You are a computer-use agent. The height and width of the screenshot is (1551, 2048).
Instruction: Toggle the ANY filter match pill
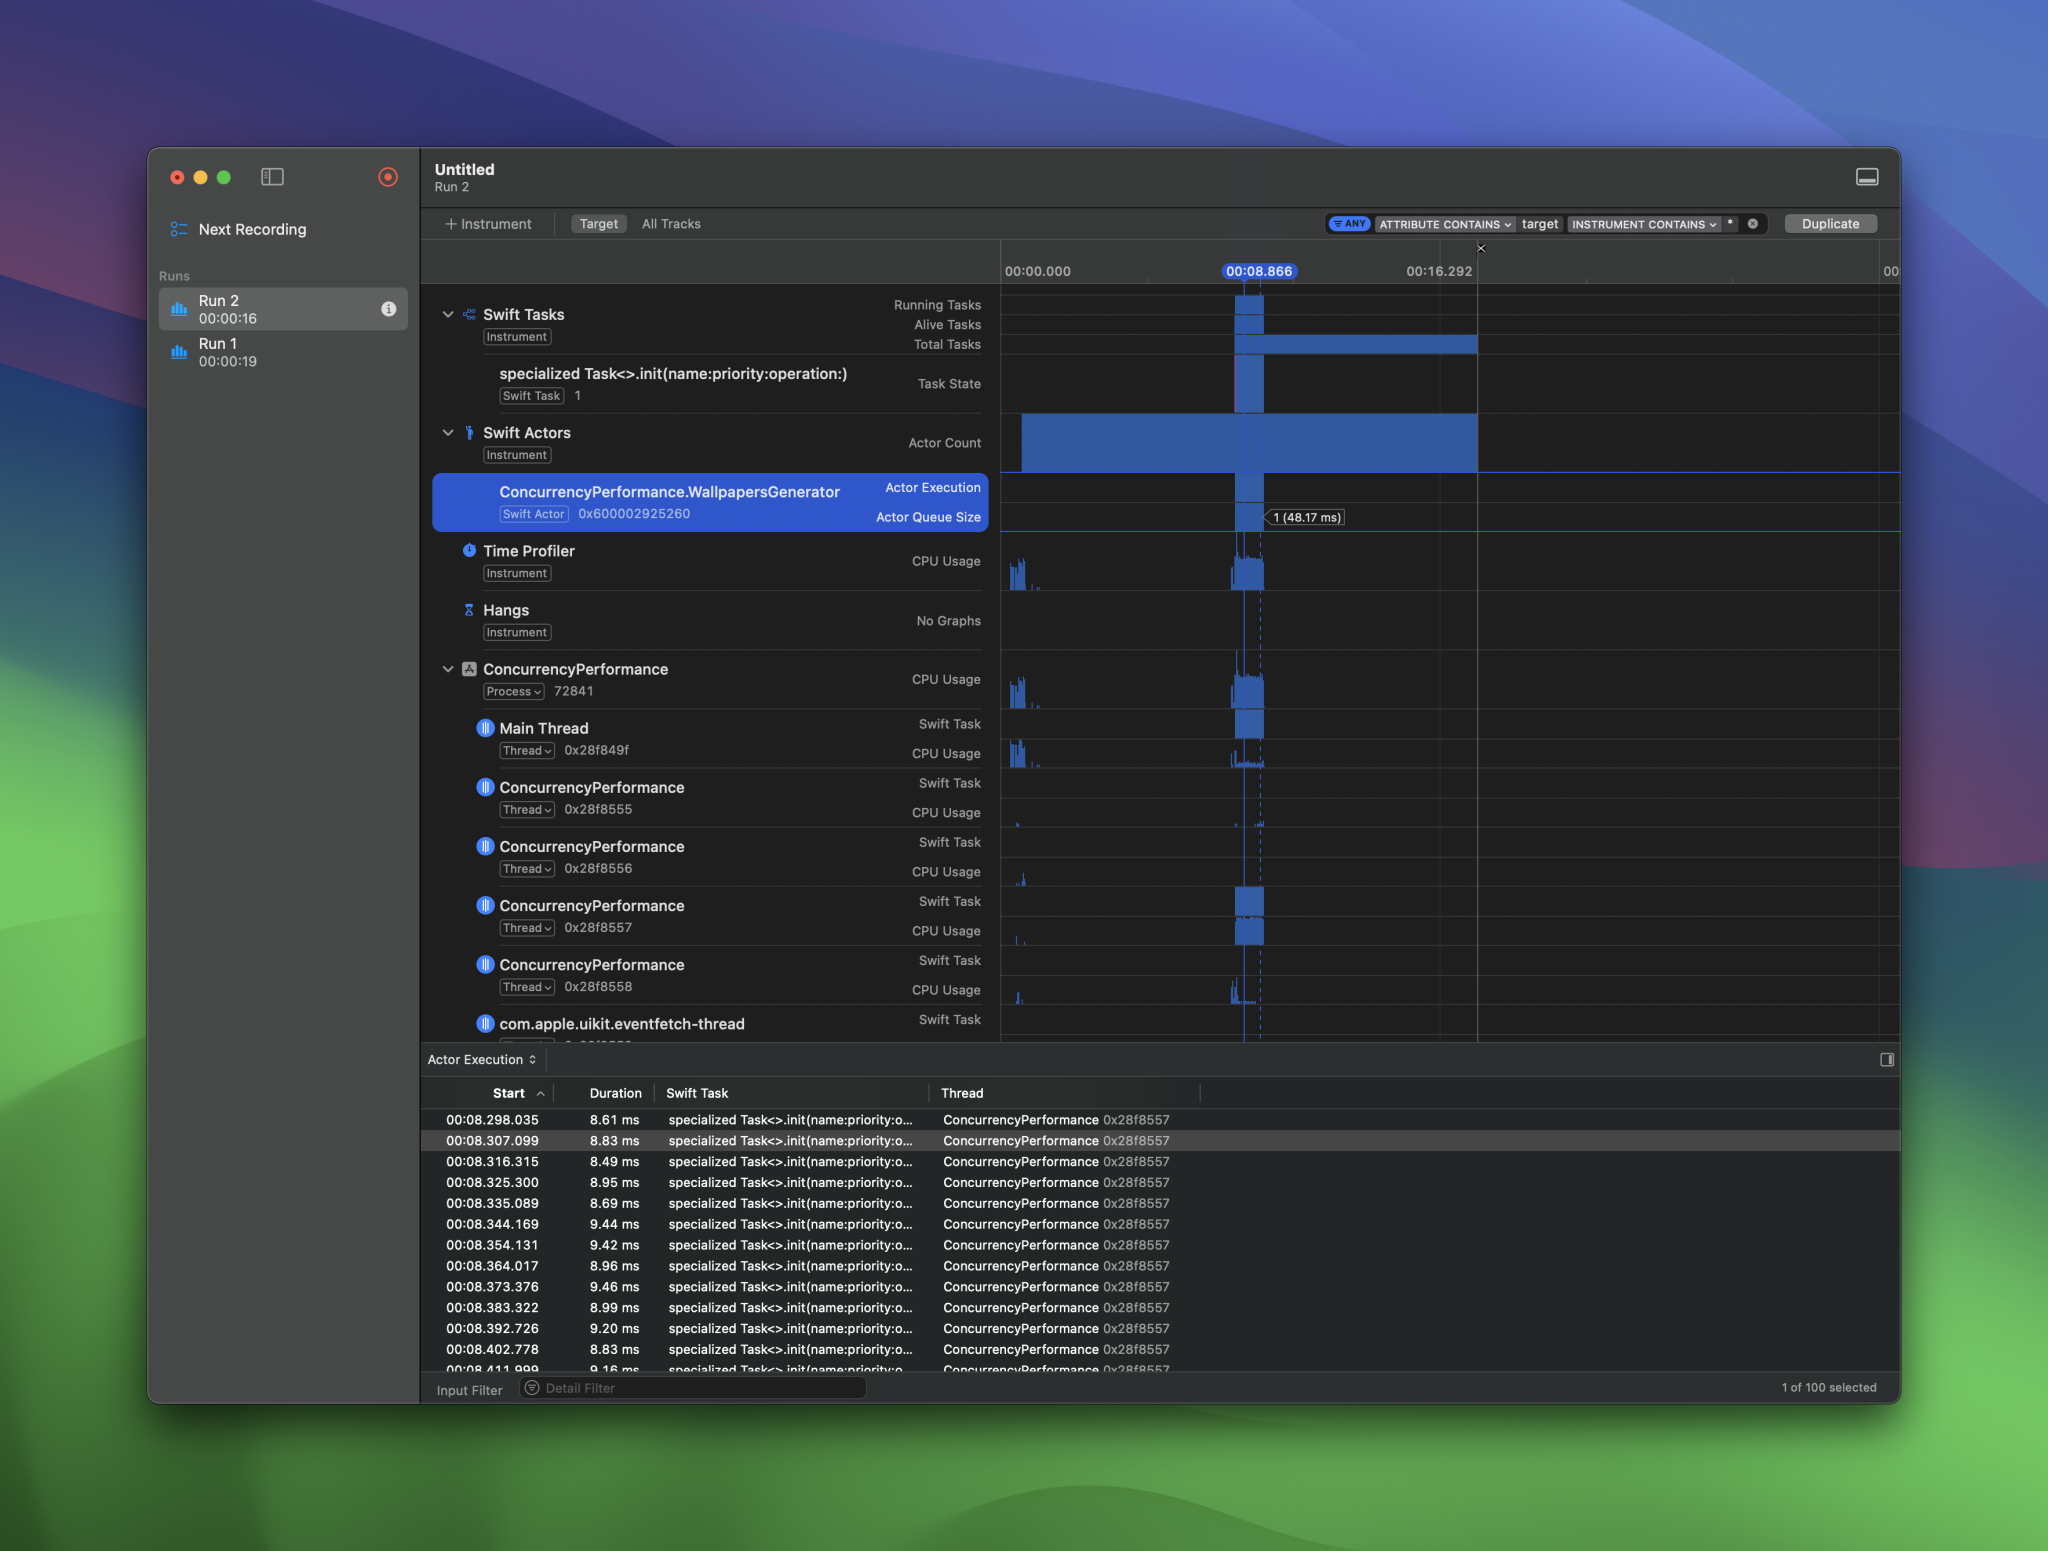pos(1349,224)
